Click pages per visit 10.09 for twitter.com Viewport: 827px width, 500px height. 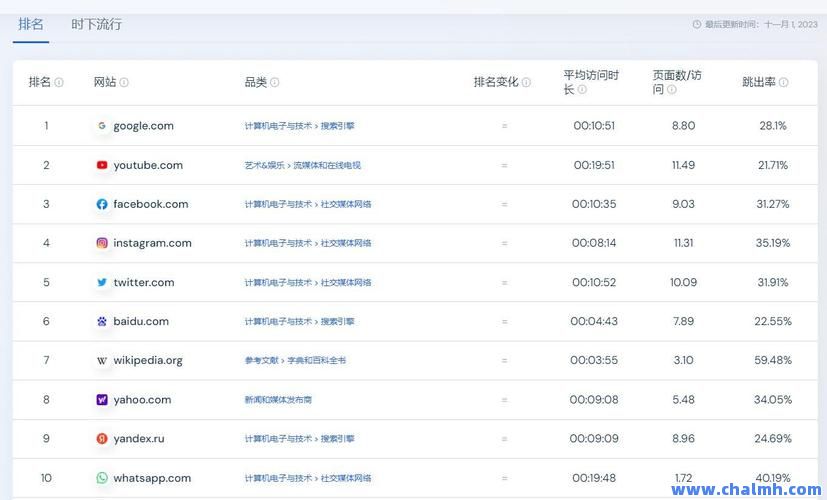[x=684, y=282]
